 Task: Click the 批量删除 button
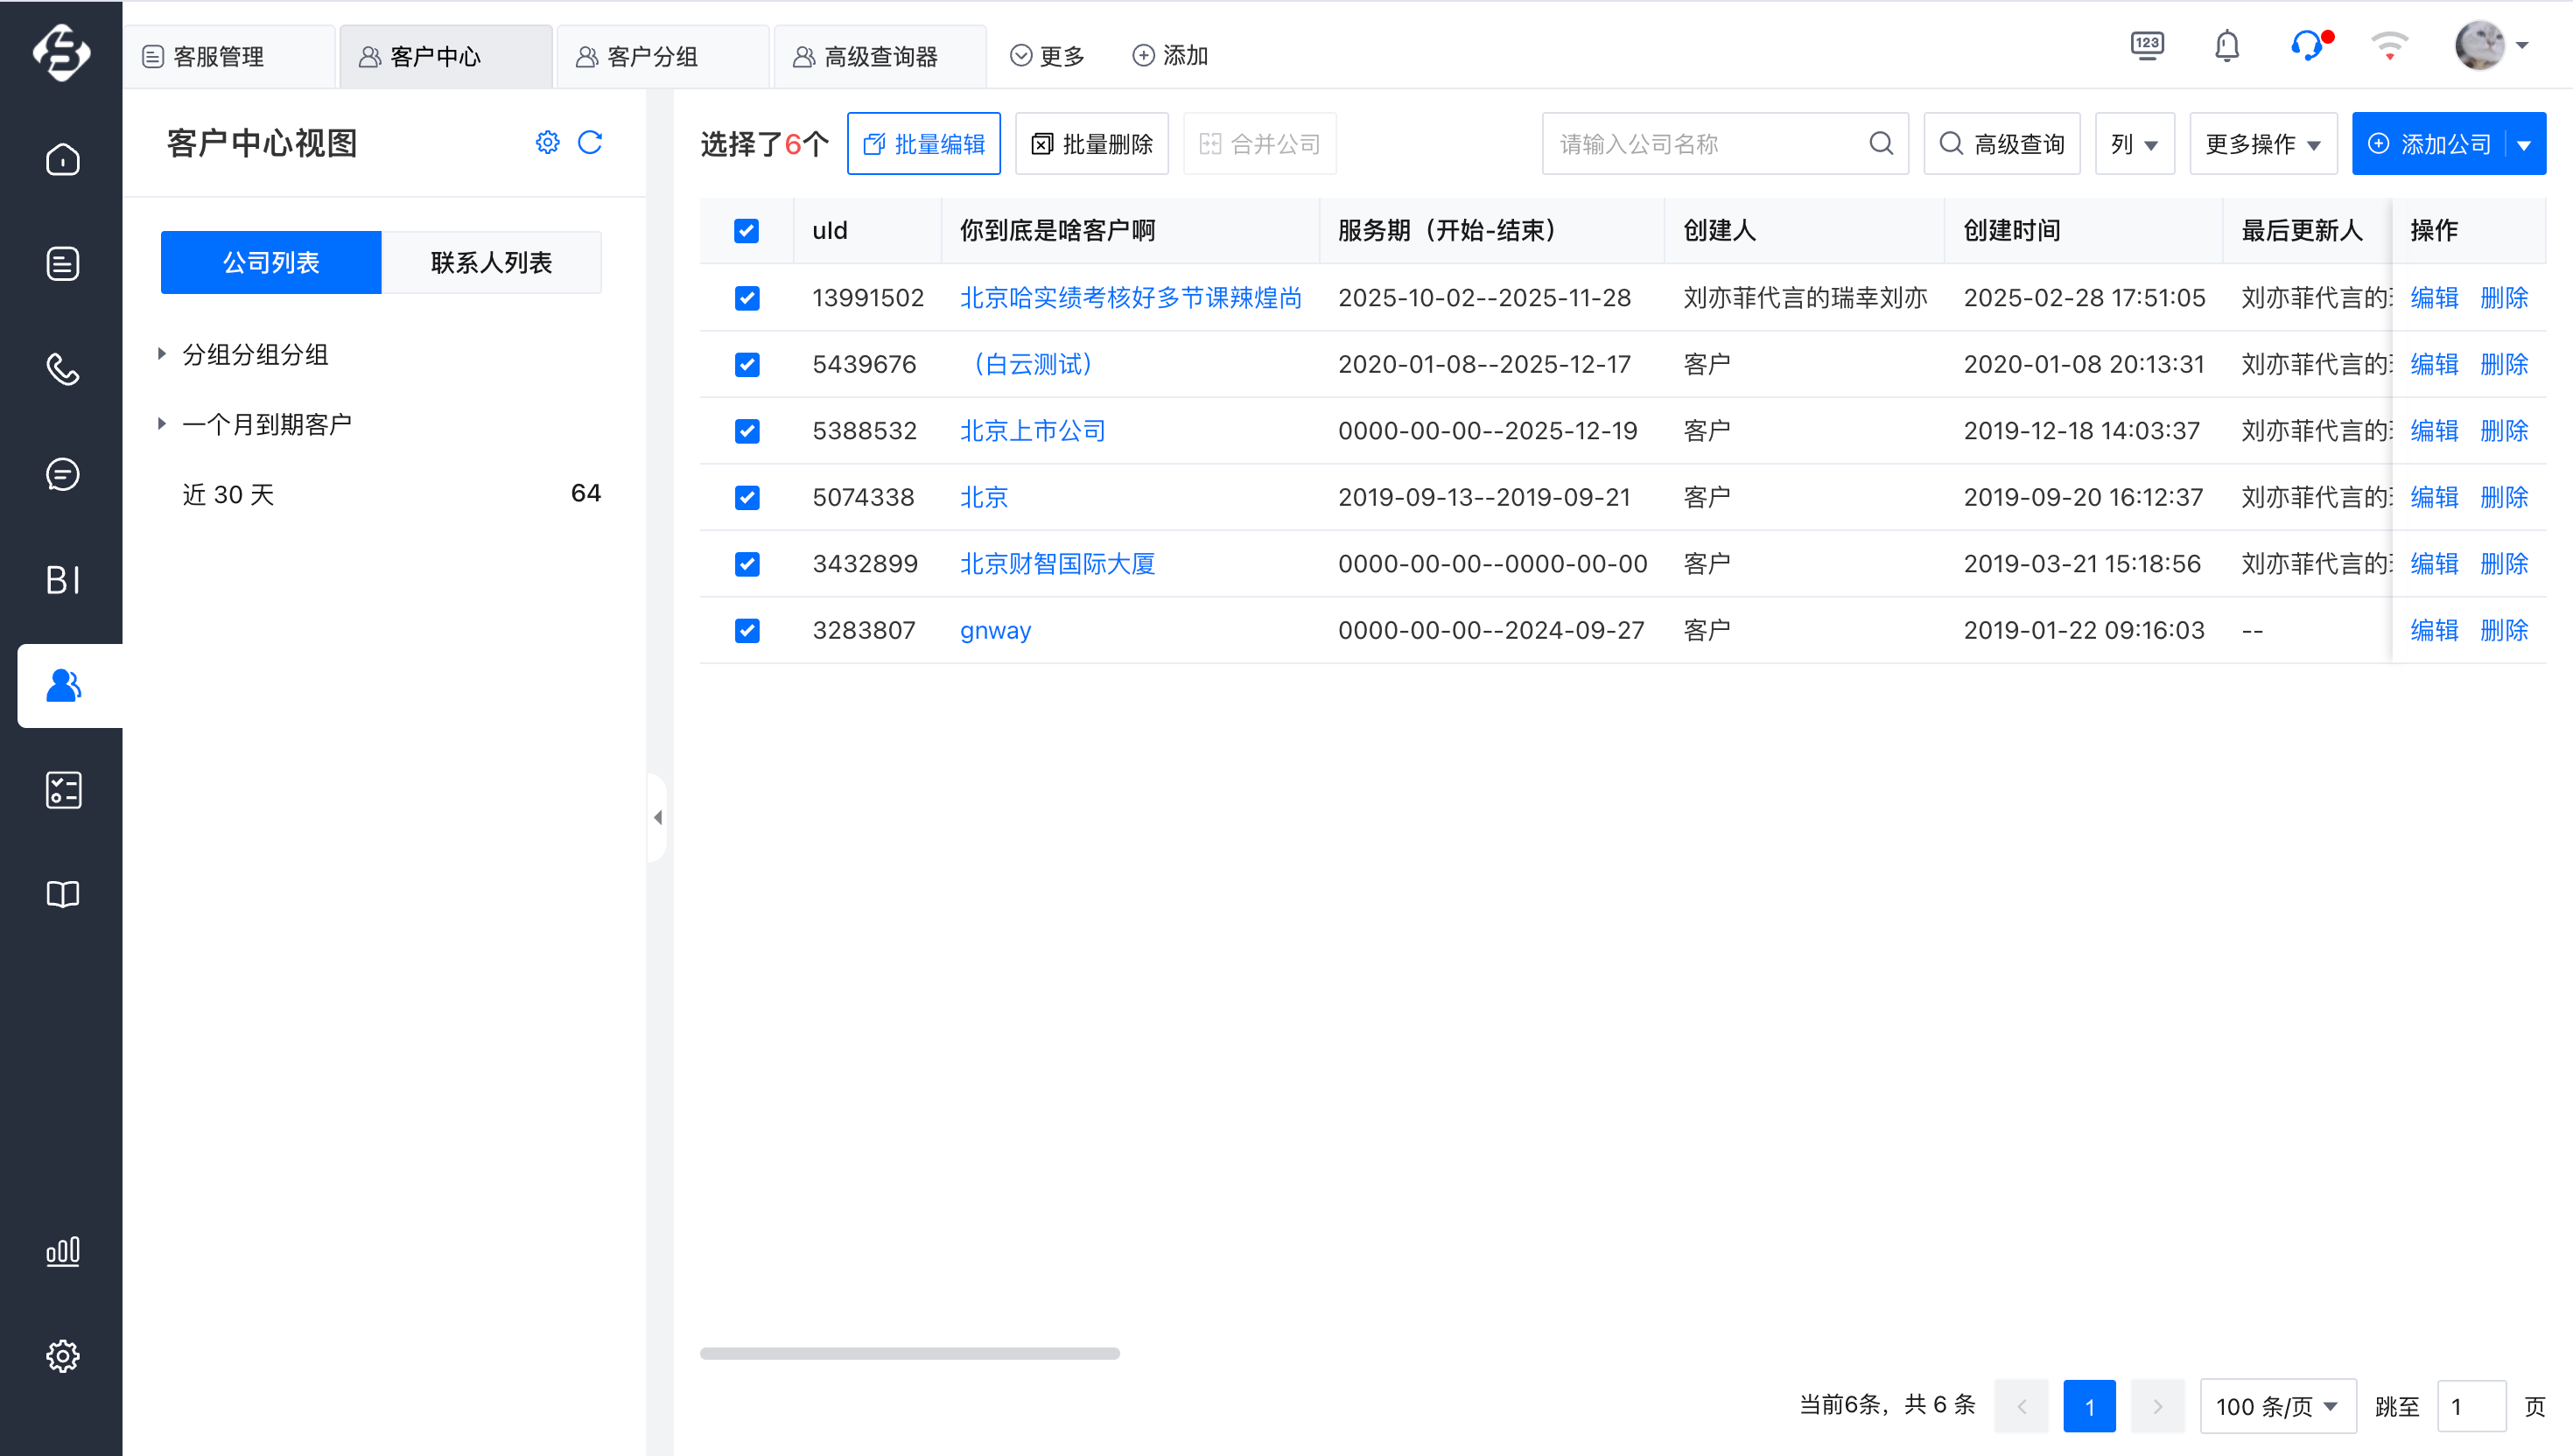(1091, 144)
